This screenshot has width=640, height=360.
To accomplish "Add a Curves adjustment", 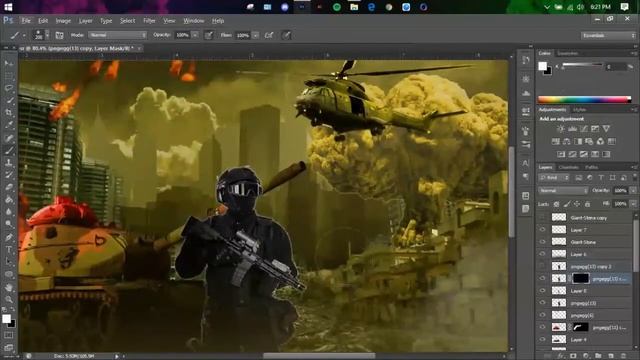I will click(x=584, y=129).
